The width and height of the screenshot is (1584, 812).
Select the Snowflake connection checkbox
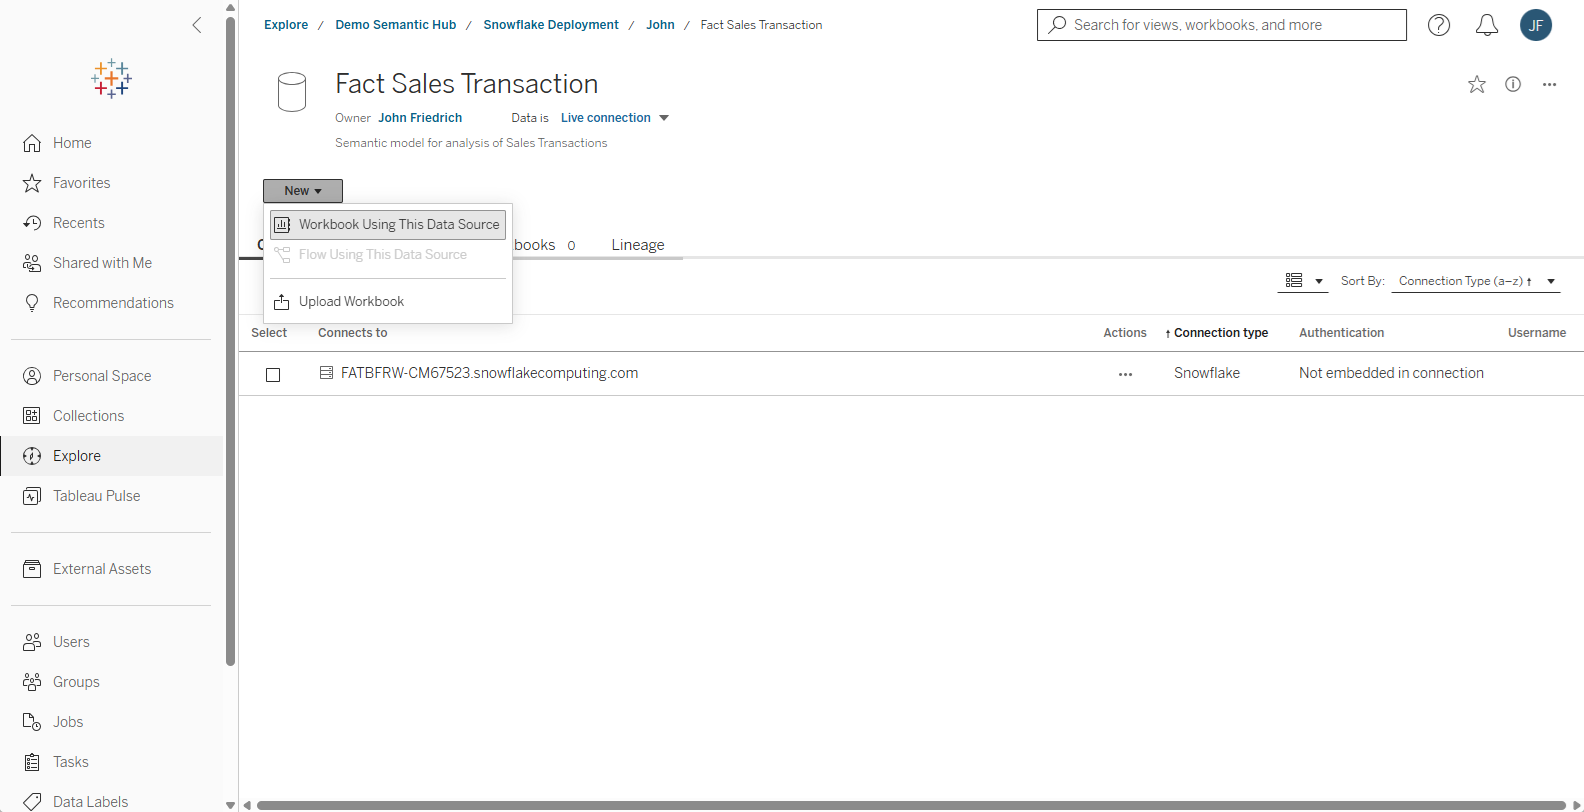[x=273, y=375]
